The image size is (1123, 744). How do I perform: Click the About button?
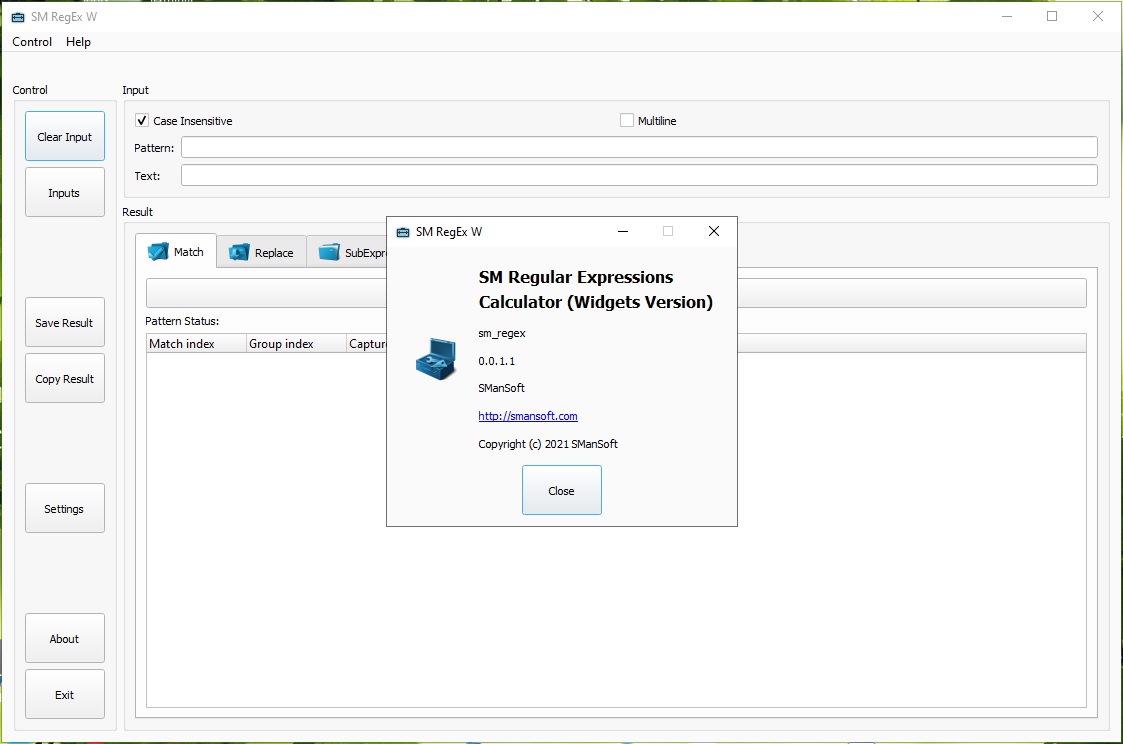(64, 638)
